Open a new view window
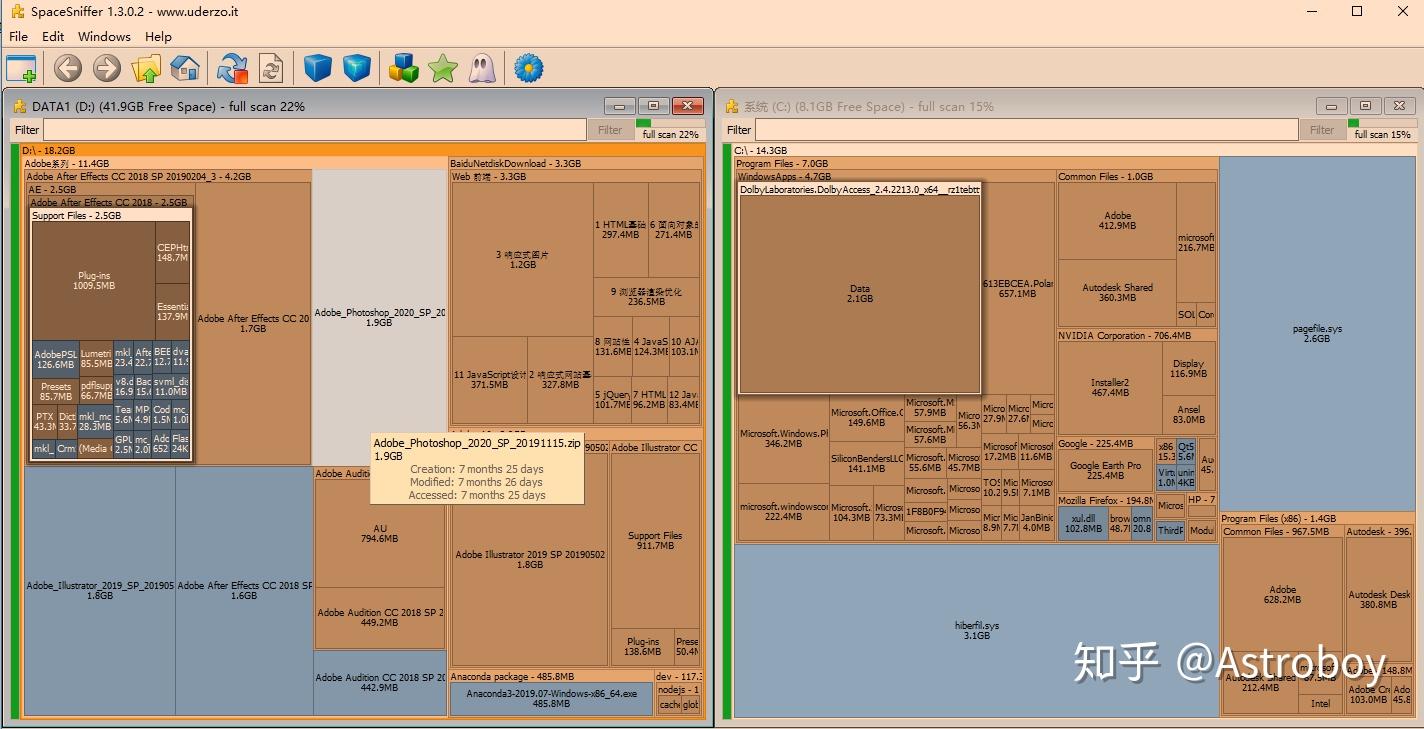1424x729 pixels. 21,68
